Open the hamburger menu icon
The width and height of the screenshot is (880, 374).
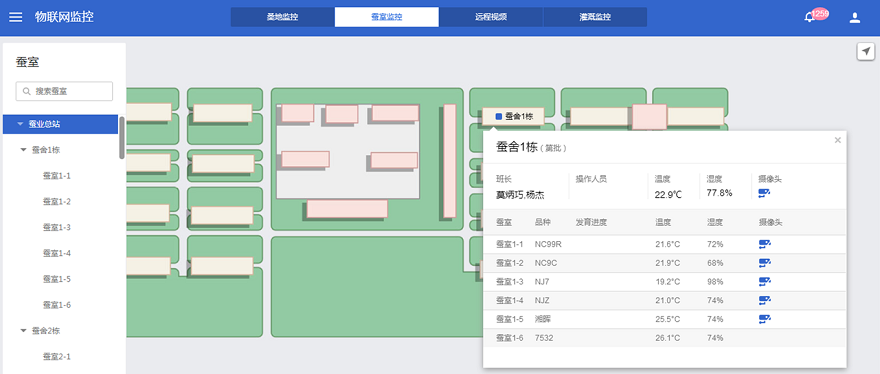(16, 17)
